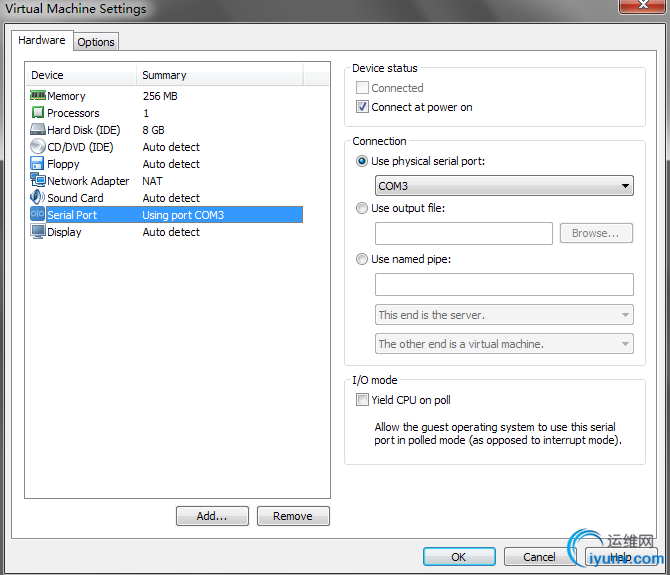670x575 pixels.
Task: Click the Sound Card speaker icon
Action: pos(37,197)
